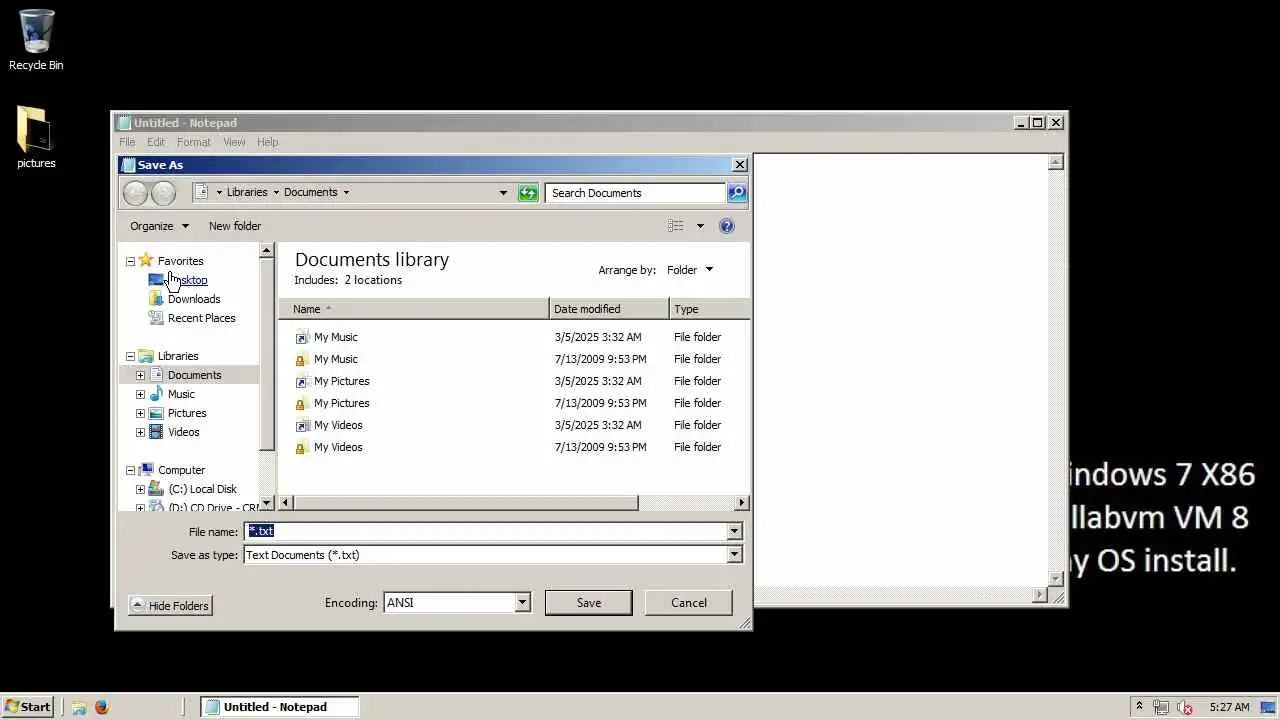Open the Notepad View menu
The image size is (1280, 720).
[234, 142]
